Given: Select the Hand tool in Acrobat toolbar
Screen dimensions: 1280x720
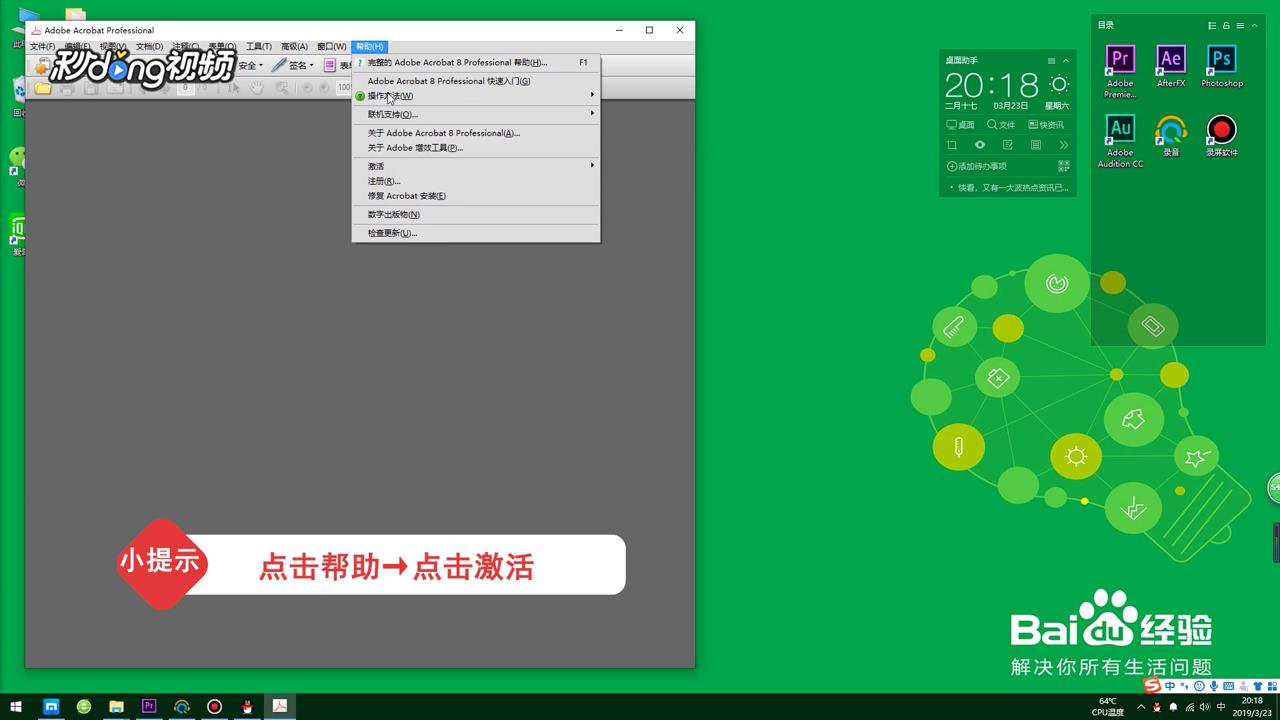Looking at the screenshot, I should [x=257, y=88].
